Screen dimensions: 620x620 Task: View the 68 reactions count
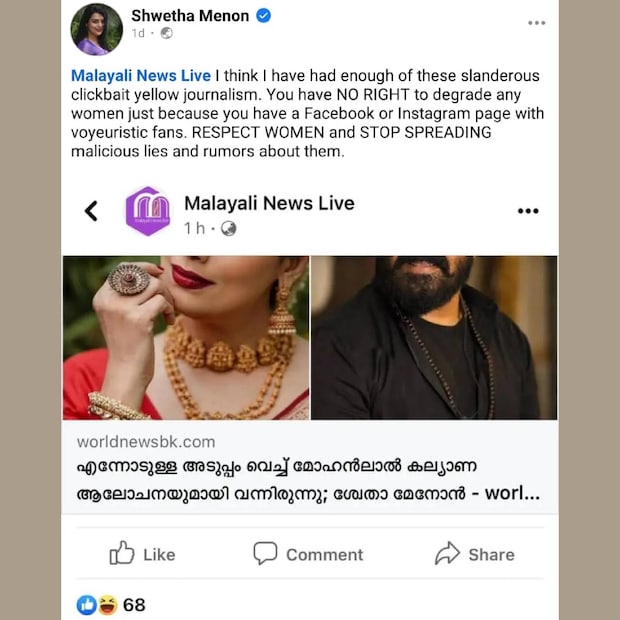[134, 604]
